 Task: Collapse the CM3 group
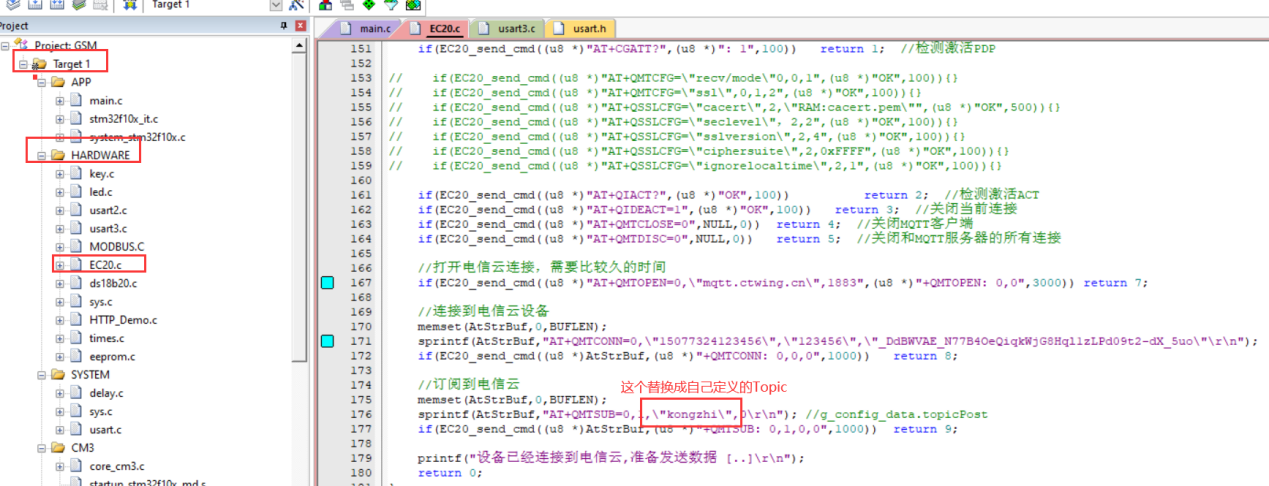pyautogui.click(x=42, y=448)
